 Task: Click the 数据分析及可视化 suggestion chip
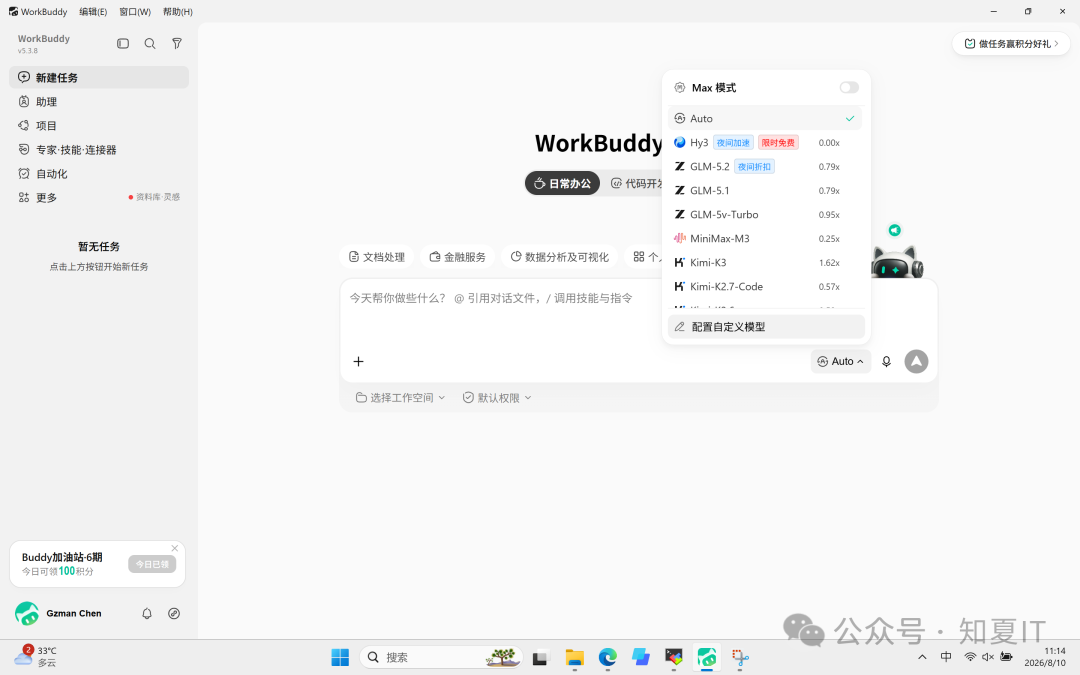click(559, 257)
